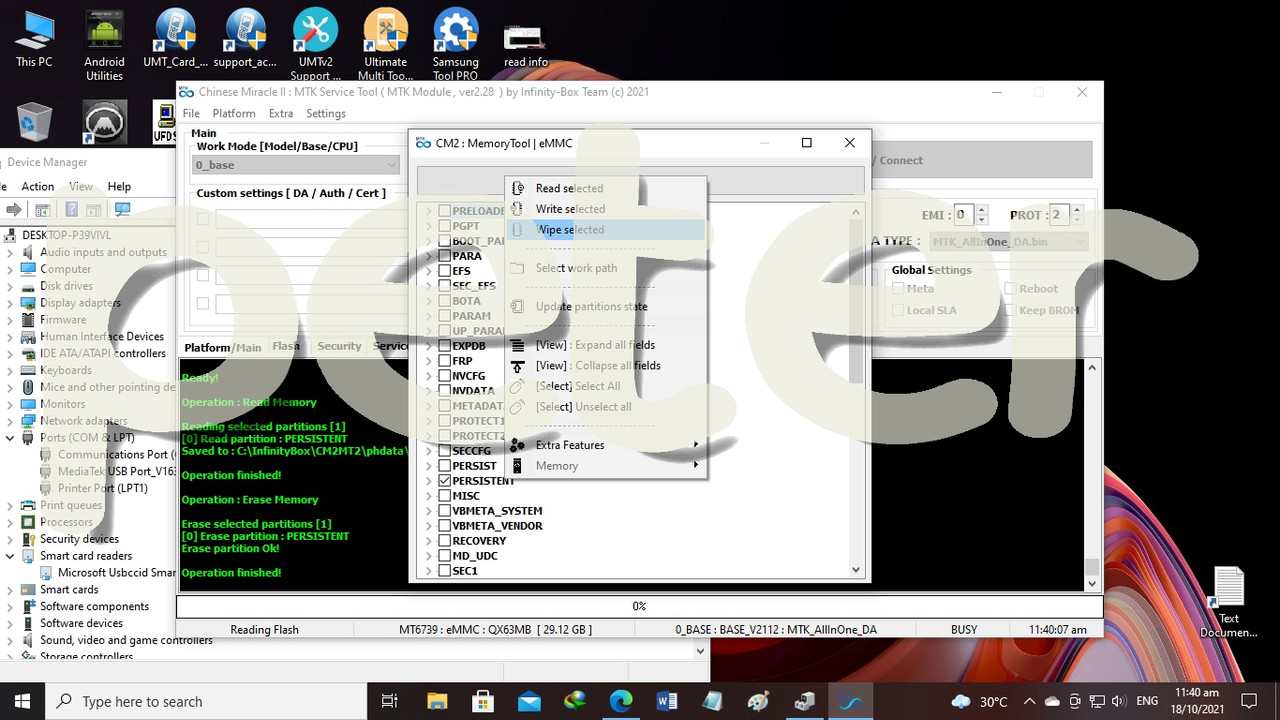The height and width of the screenshot is (720, 1280).
Task: Open support_ac desktop shortcut
Action: 245,40
